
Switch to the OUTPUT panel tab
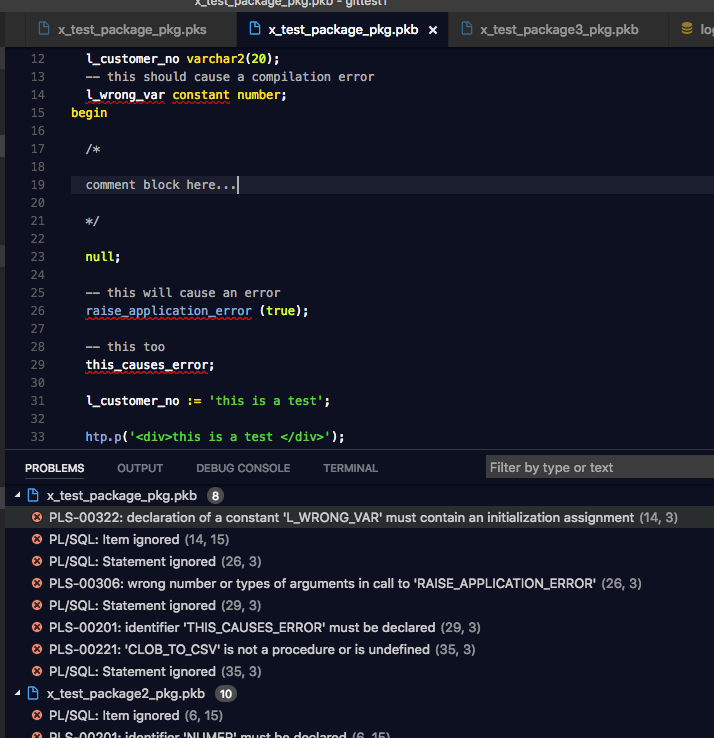click(140, 468)
